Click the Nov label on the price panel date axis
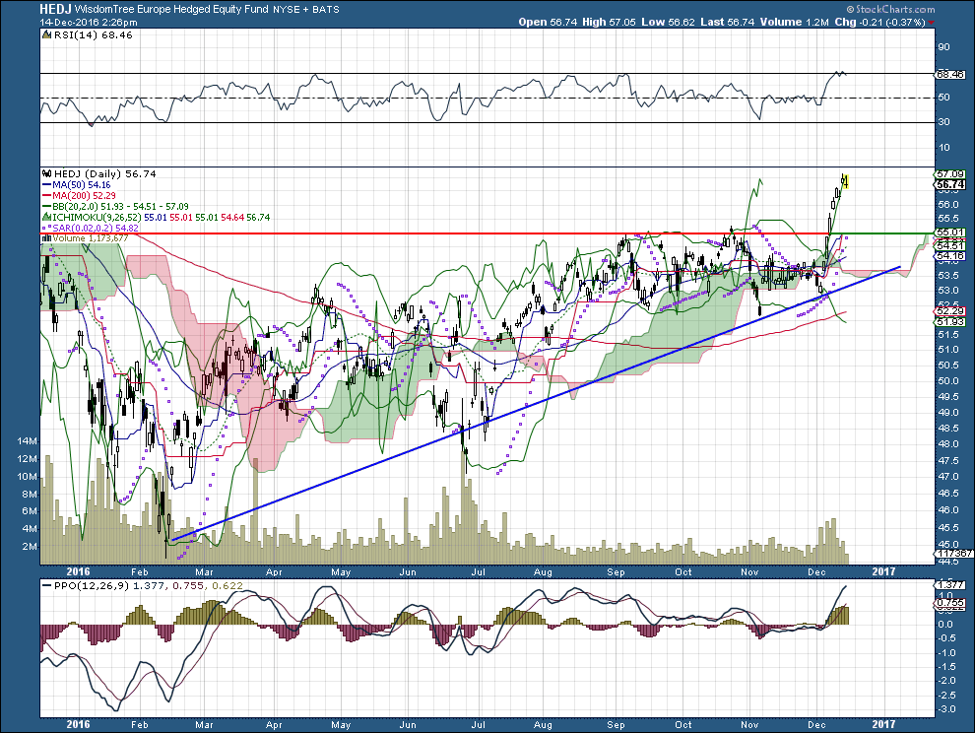The image size is (975, 733). point(749,571)
